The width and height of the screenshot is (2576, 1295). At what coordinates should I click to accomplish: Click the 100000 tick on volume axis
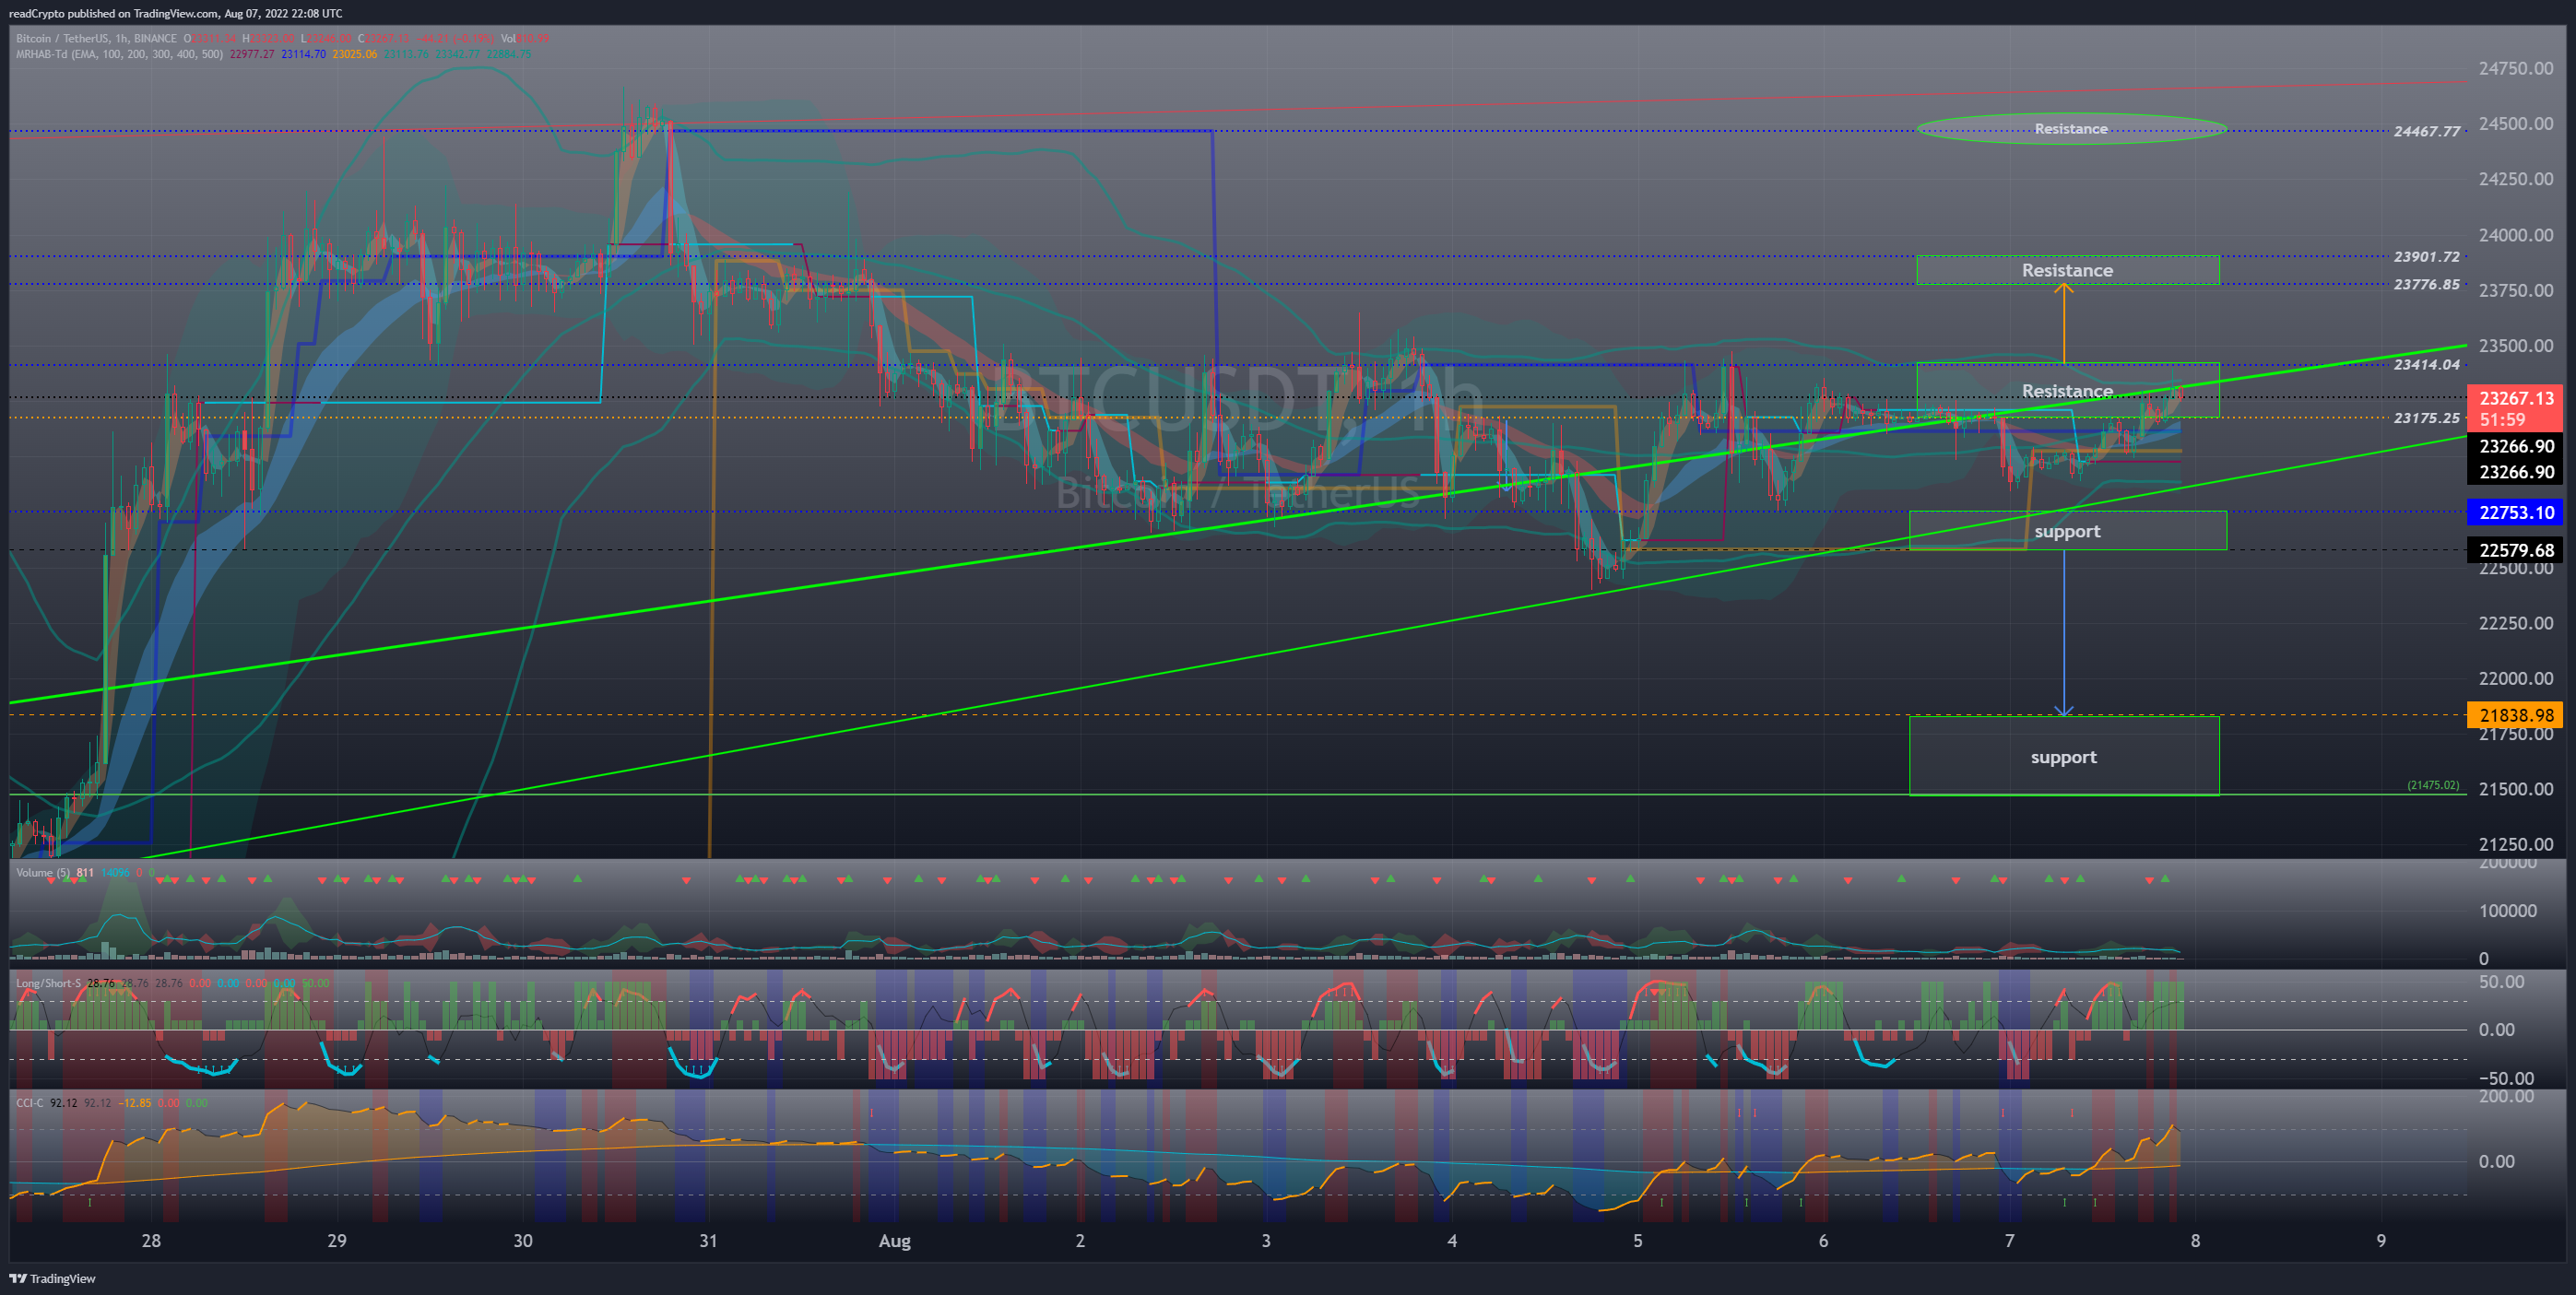2507,911
